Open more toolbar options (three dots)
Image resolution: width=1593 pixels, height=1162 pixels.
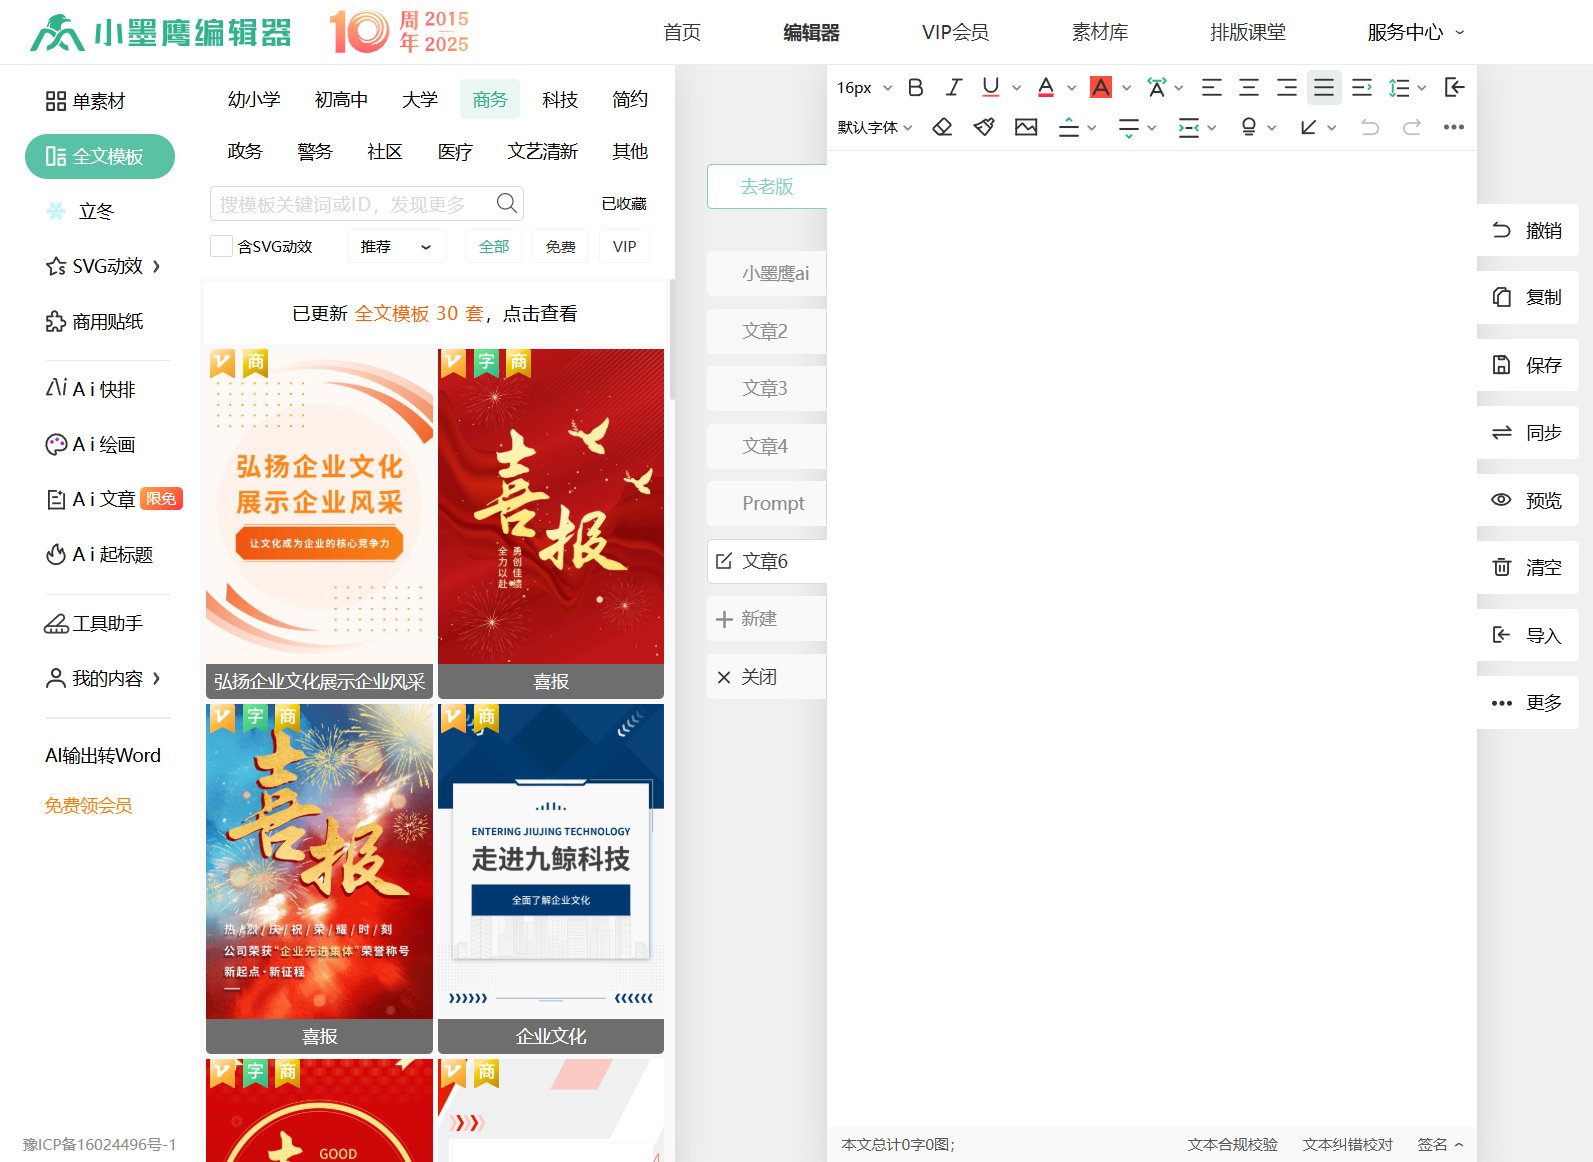(1454, 127)
